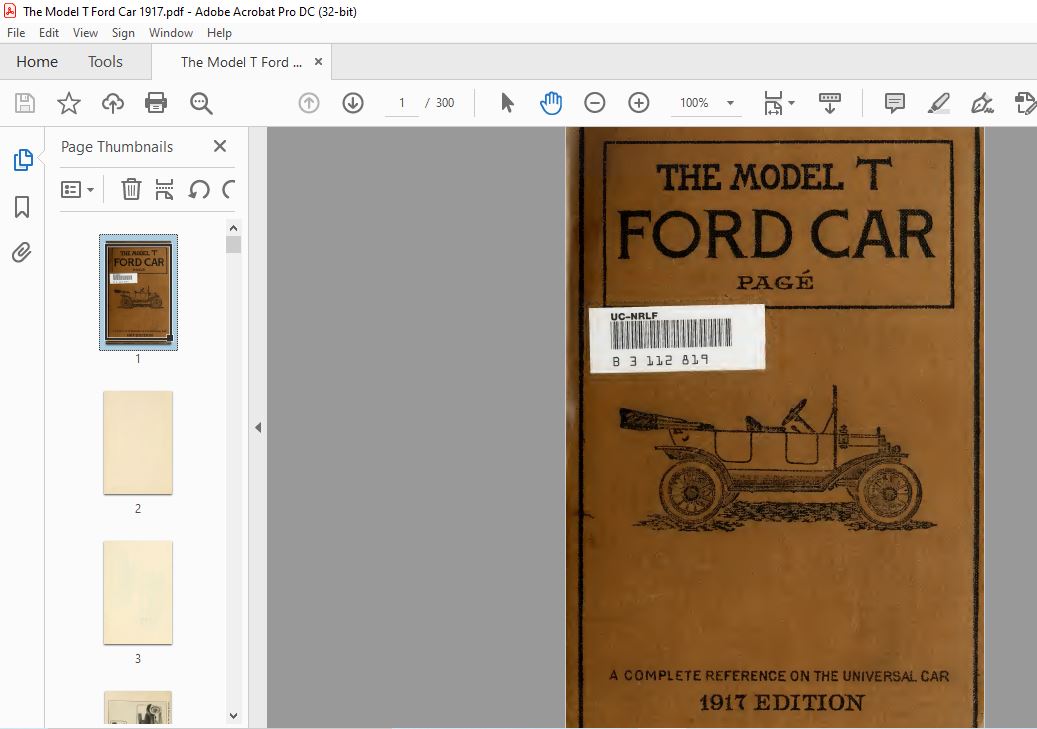
Task: Open the View menu
Action: [x=85, y=32]
